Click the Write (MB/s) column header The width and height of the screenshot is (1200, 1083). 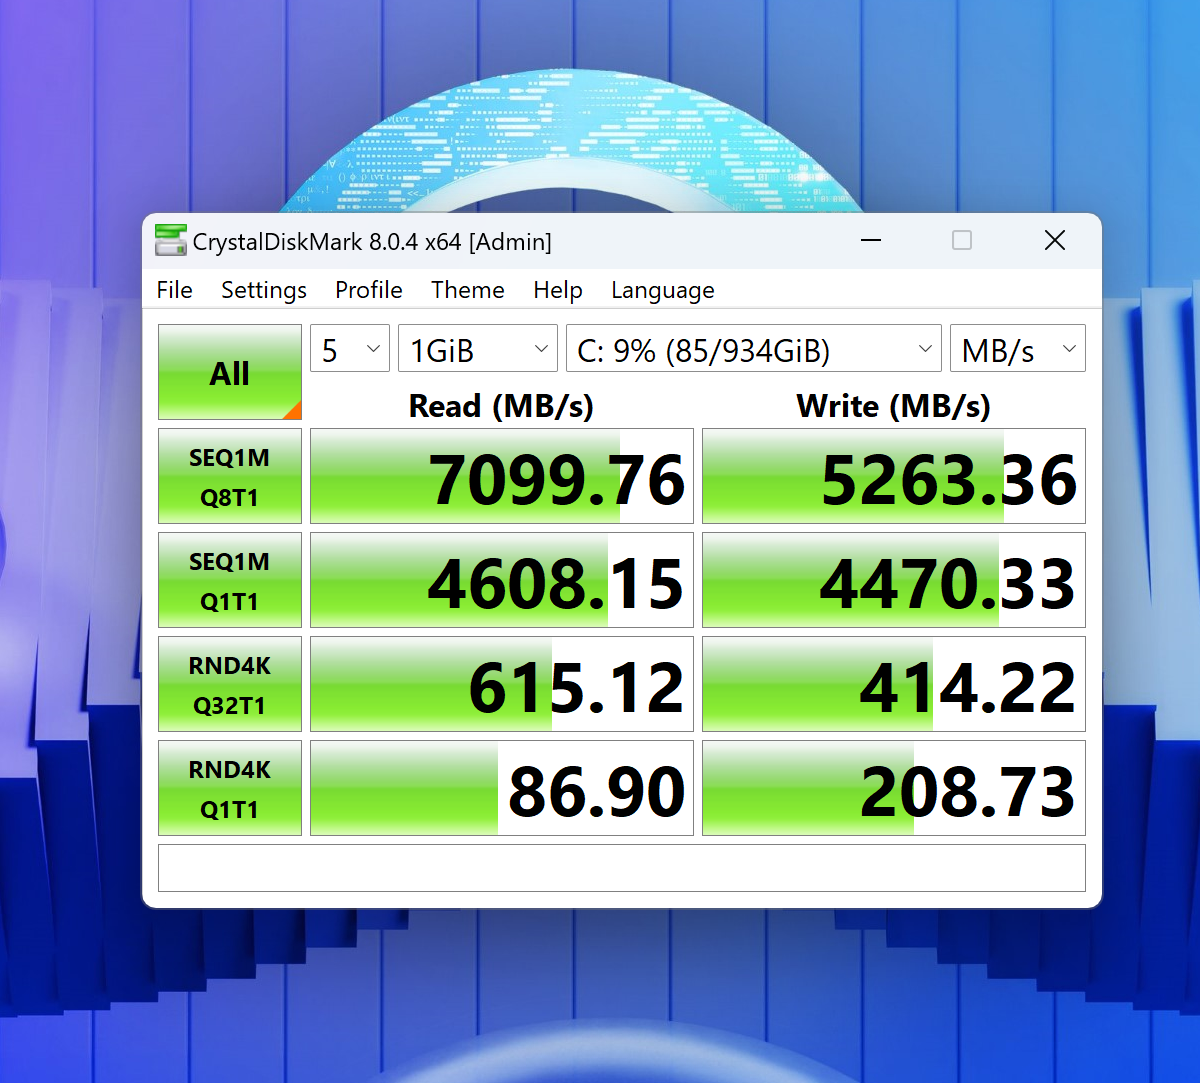coord(894,405)
